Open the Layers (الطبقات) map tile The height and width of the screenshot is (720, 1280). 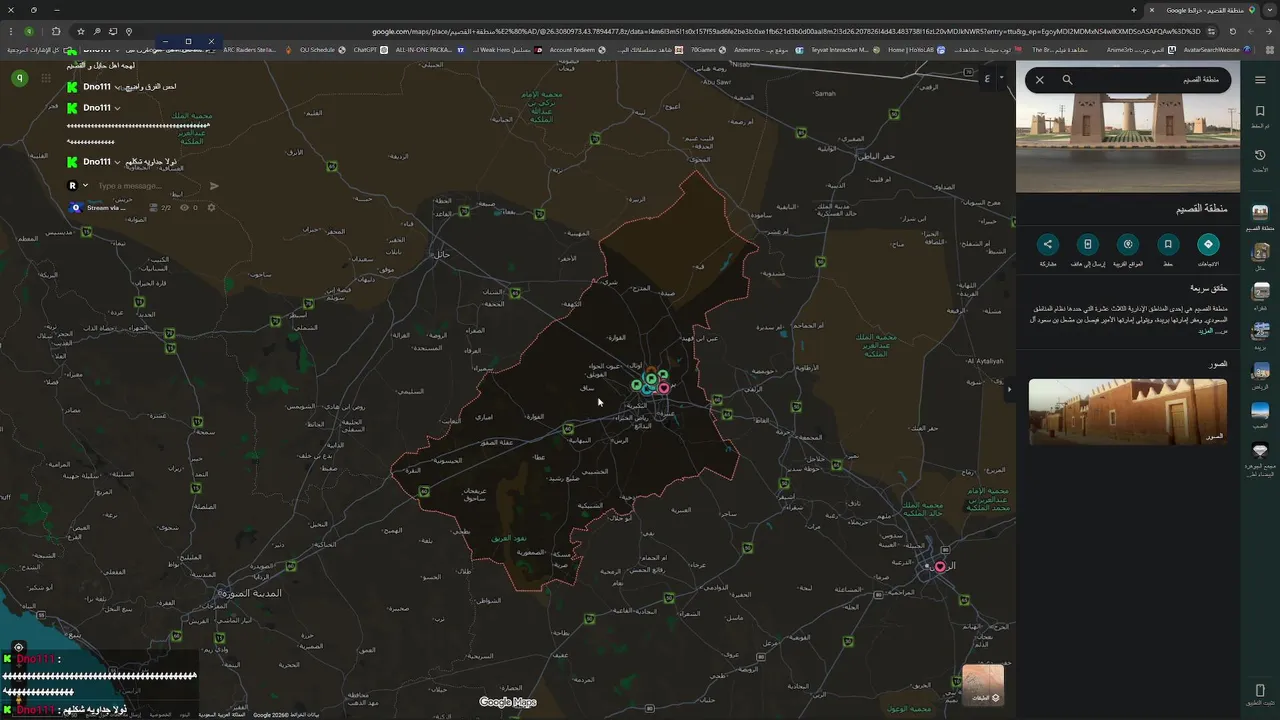(x=983, y=685)
